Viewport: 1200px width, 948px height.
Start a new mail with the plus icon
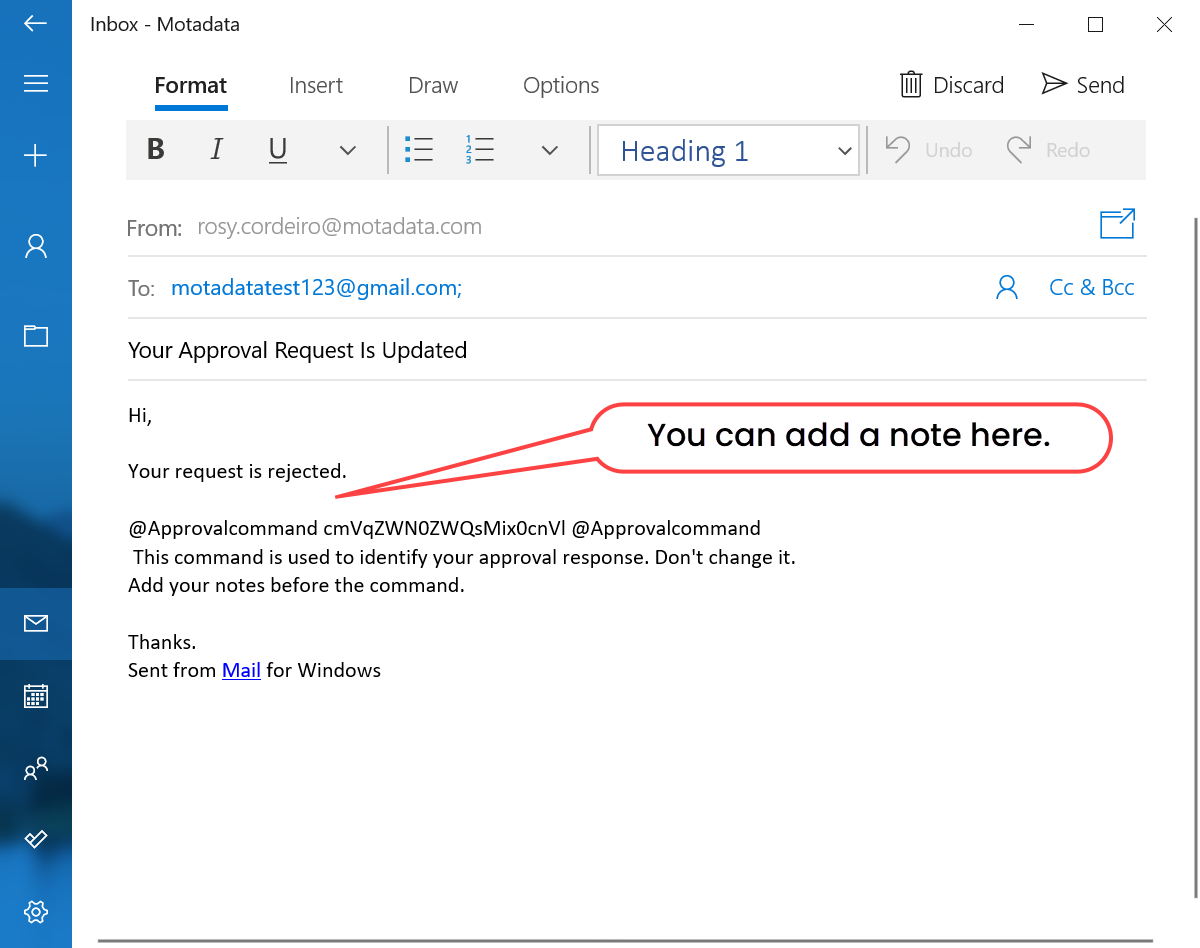[x=36, y=155]
